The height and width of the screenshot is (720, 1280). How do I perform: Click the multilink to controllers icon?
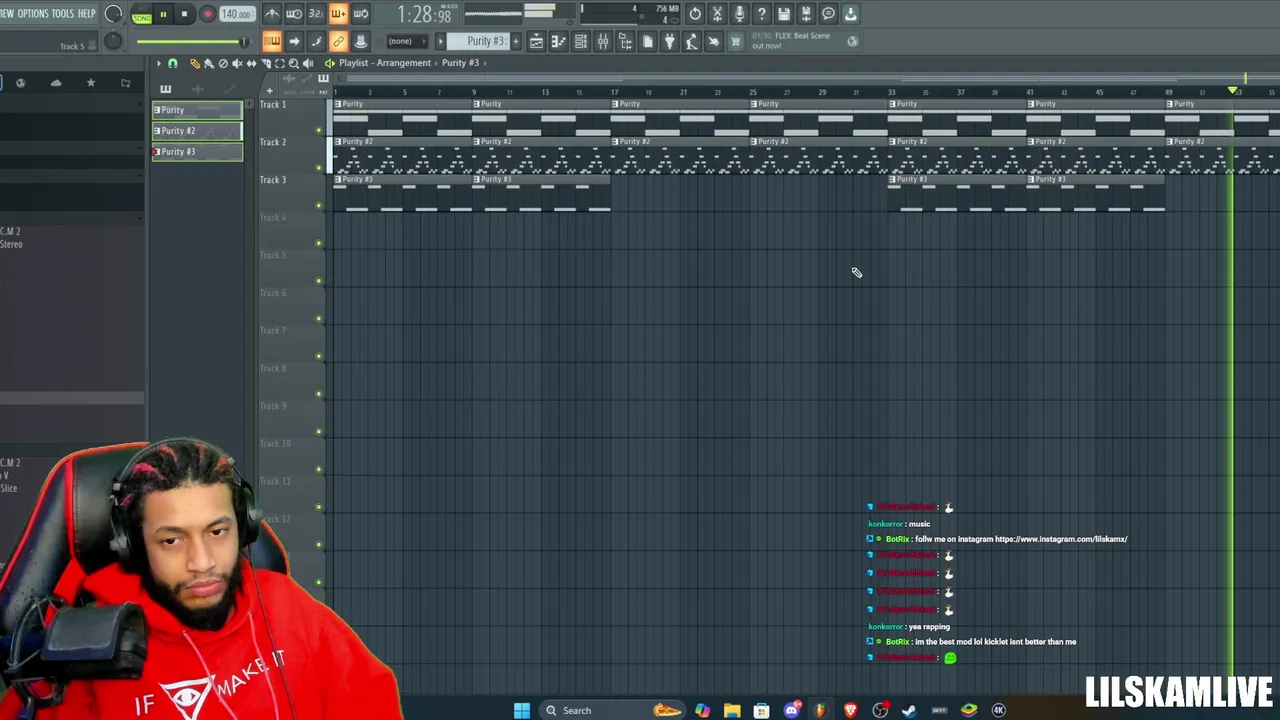point(360,41)
